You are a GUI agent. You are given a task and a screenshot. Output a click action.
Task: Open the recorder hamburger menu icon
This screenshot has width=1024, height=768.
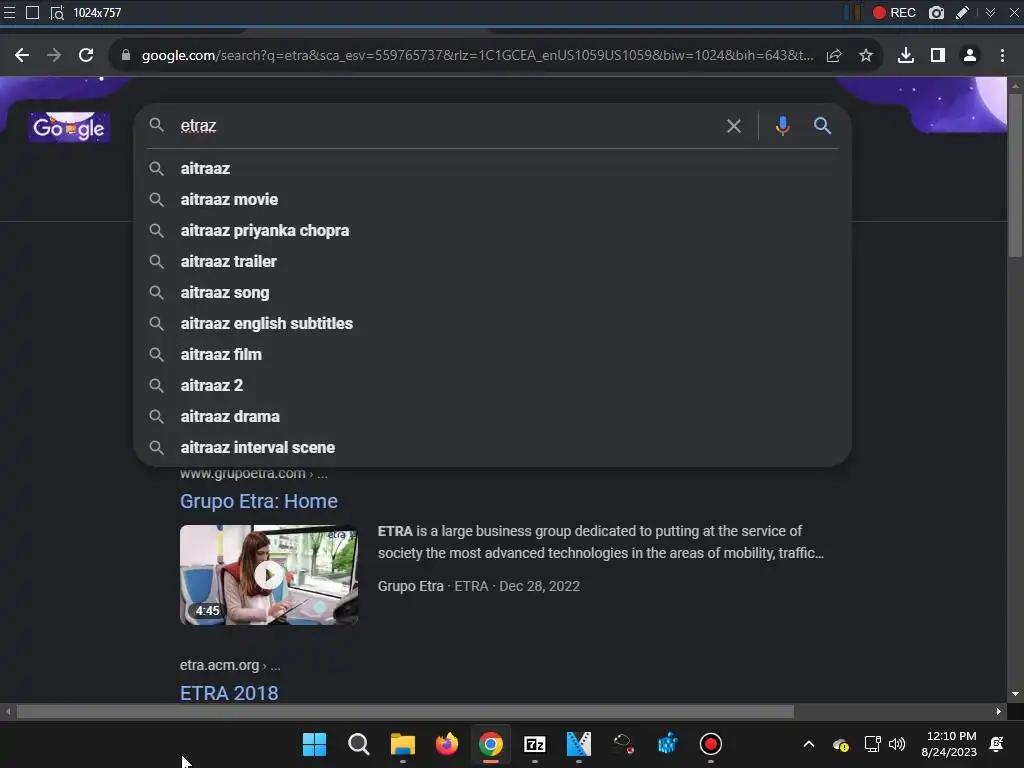click(x=9, y=12)
